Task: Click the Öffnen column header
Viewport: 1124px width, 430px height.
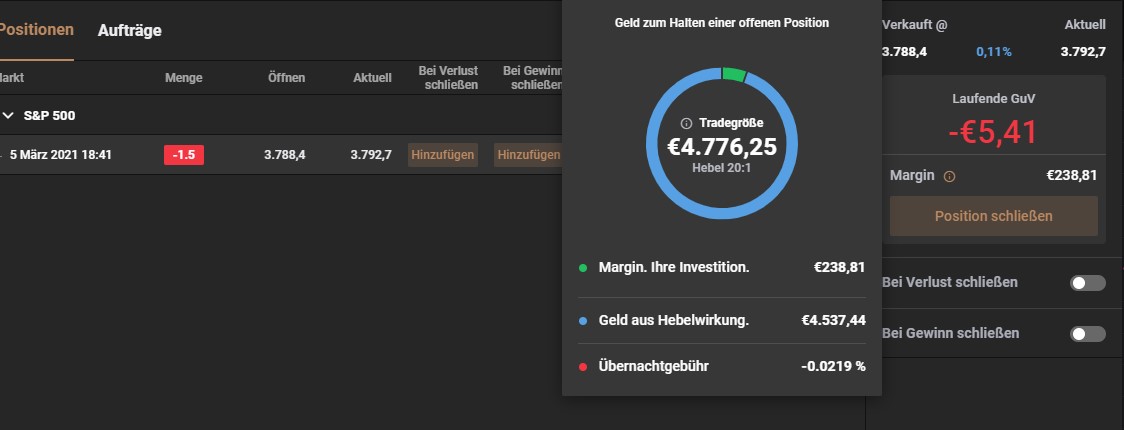Action: coord(287,78)
